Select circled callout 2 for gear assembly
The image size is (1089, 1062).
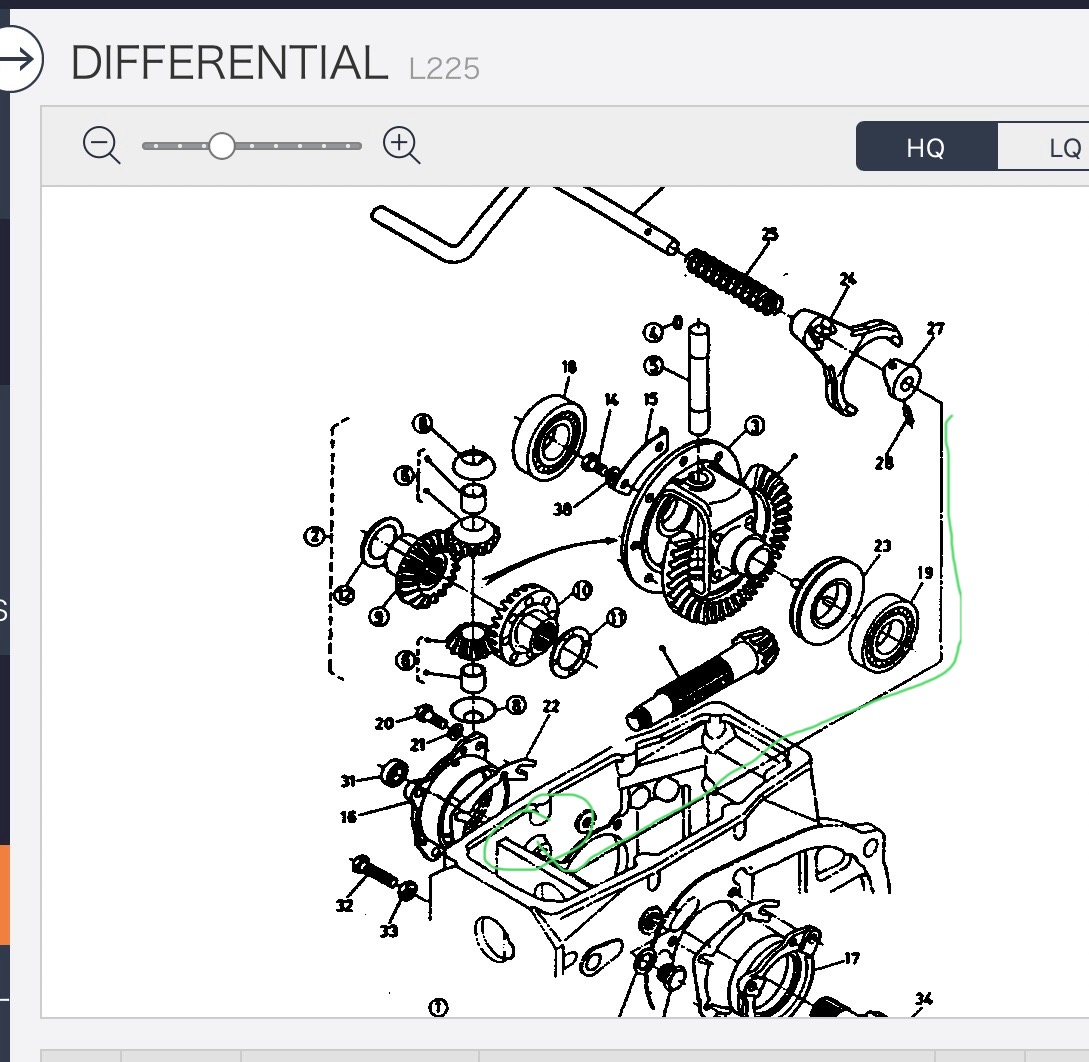(314, 537)
